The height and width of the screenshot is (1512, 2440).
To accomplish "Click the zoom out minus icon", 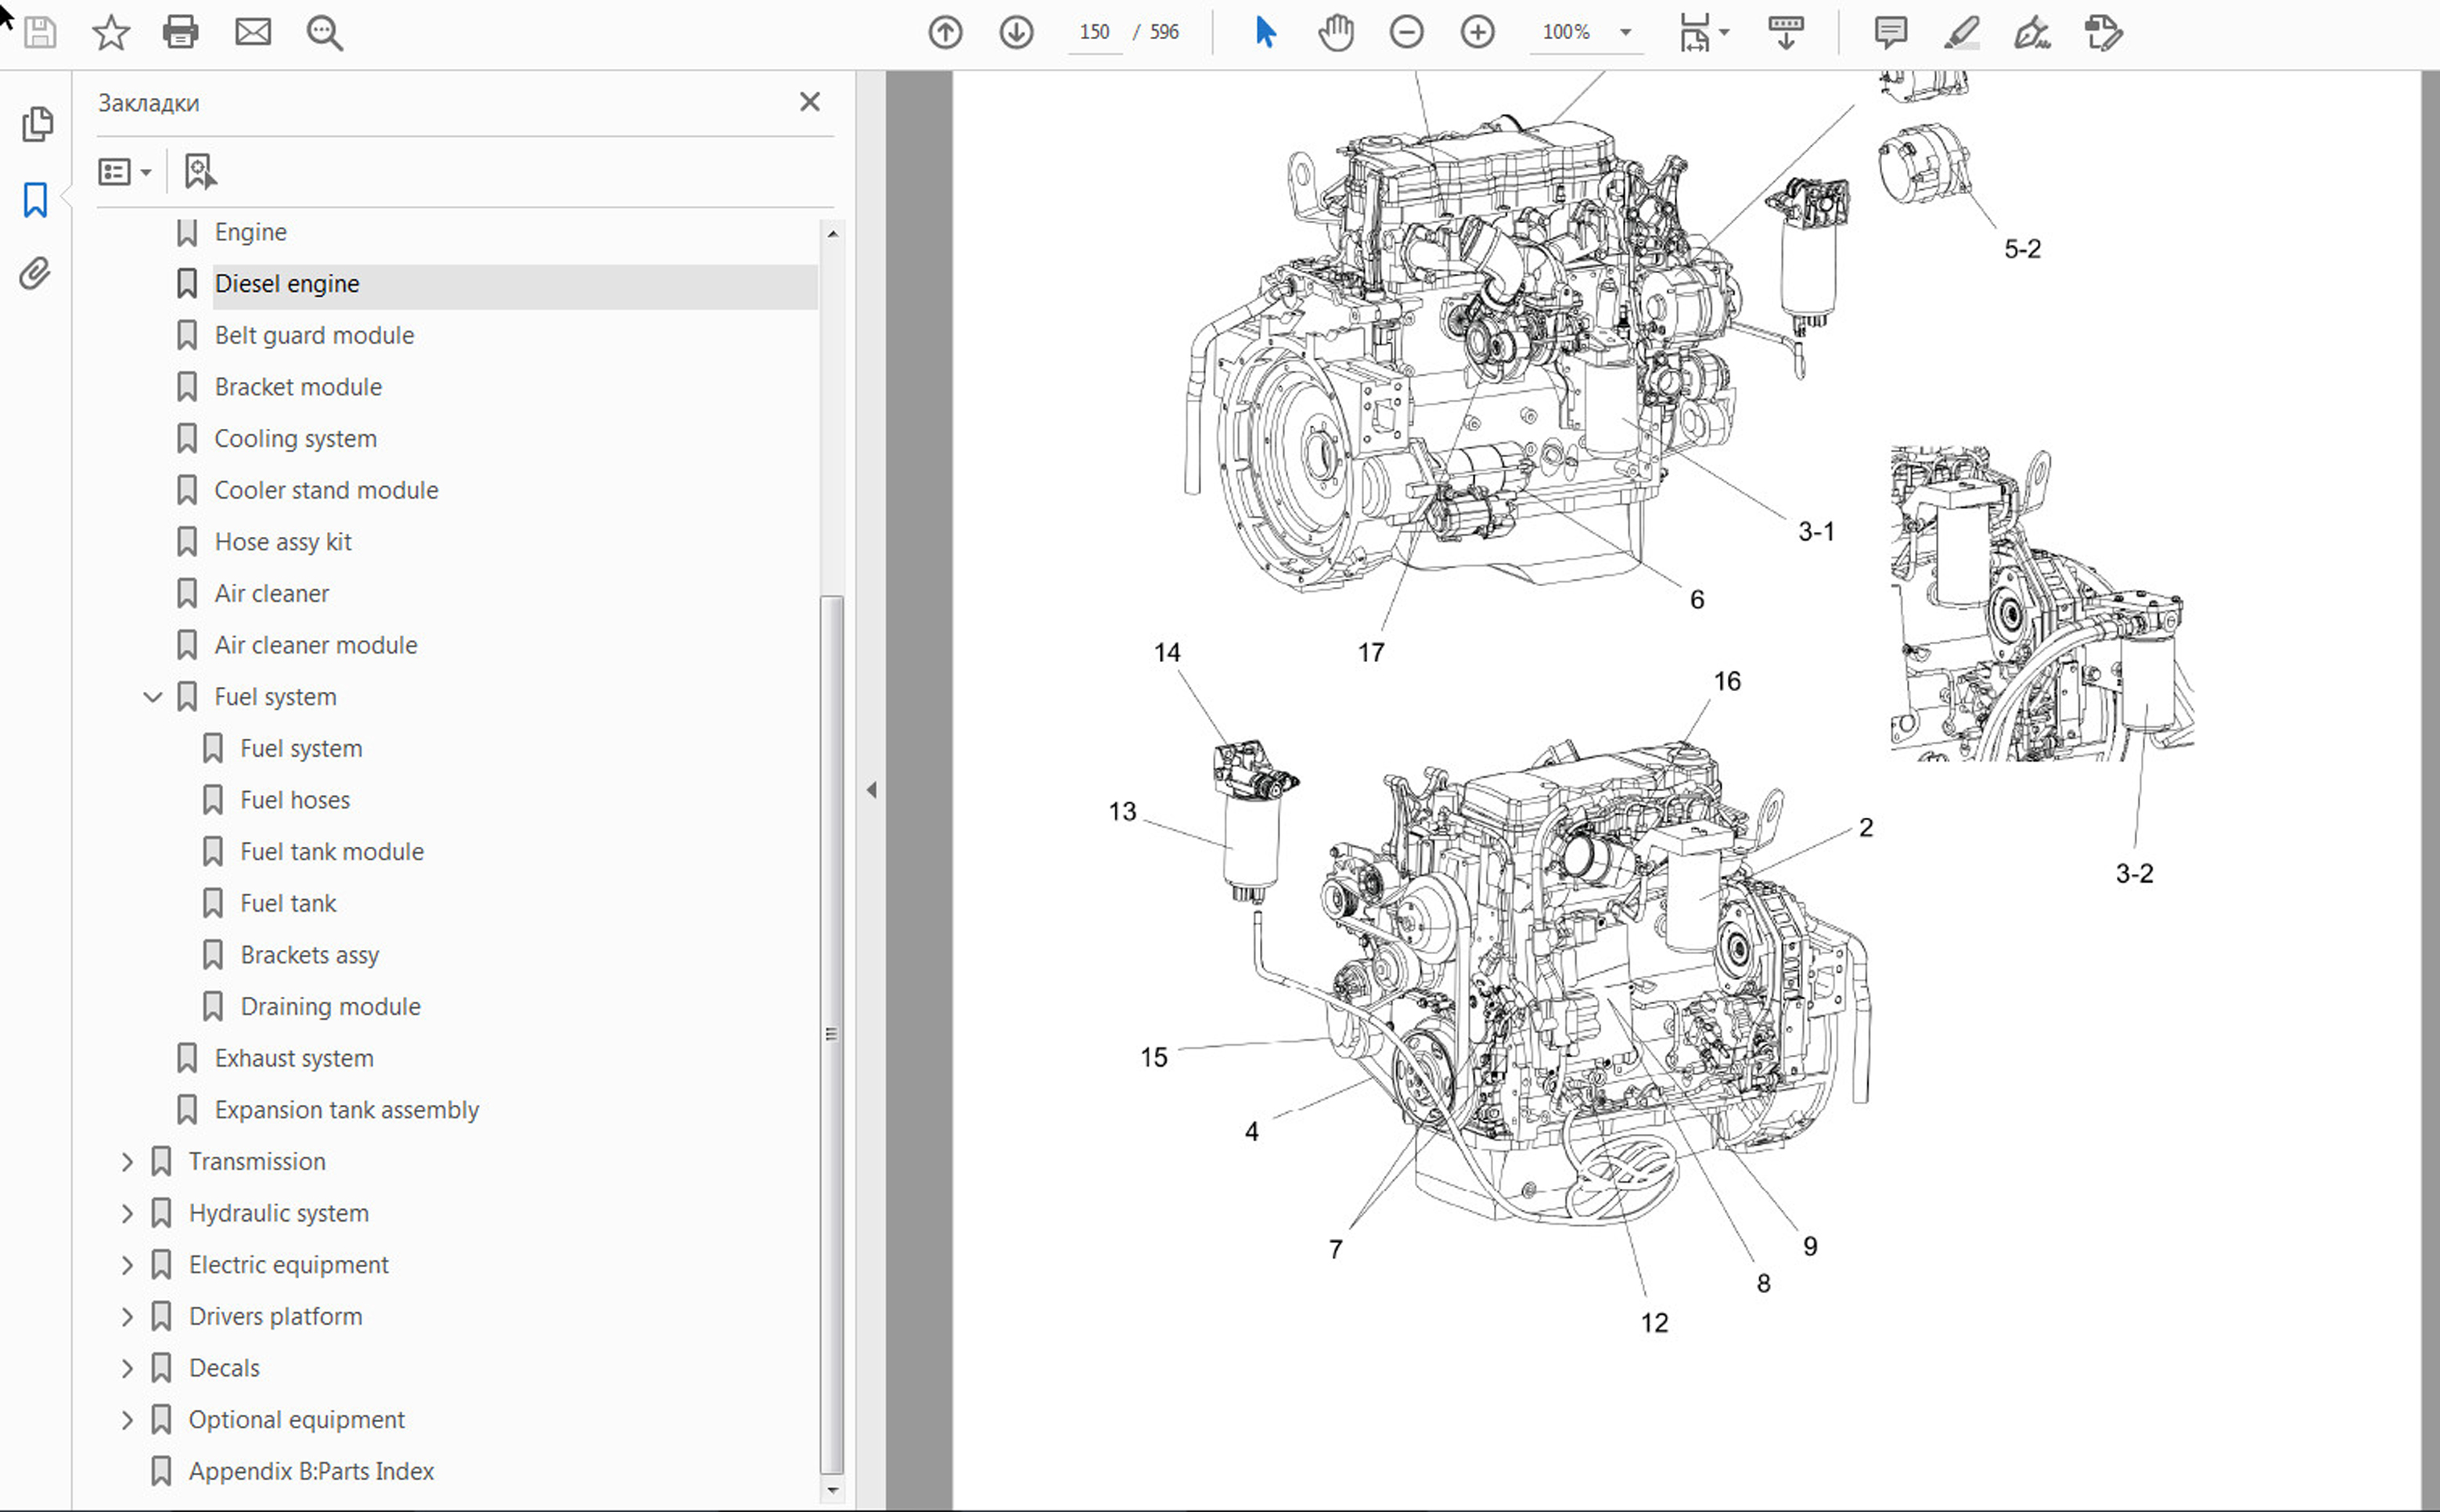I will click(x=1406, y=32).
